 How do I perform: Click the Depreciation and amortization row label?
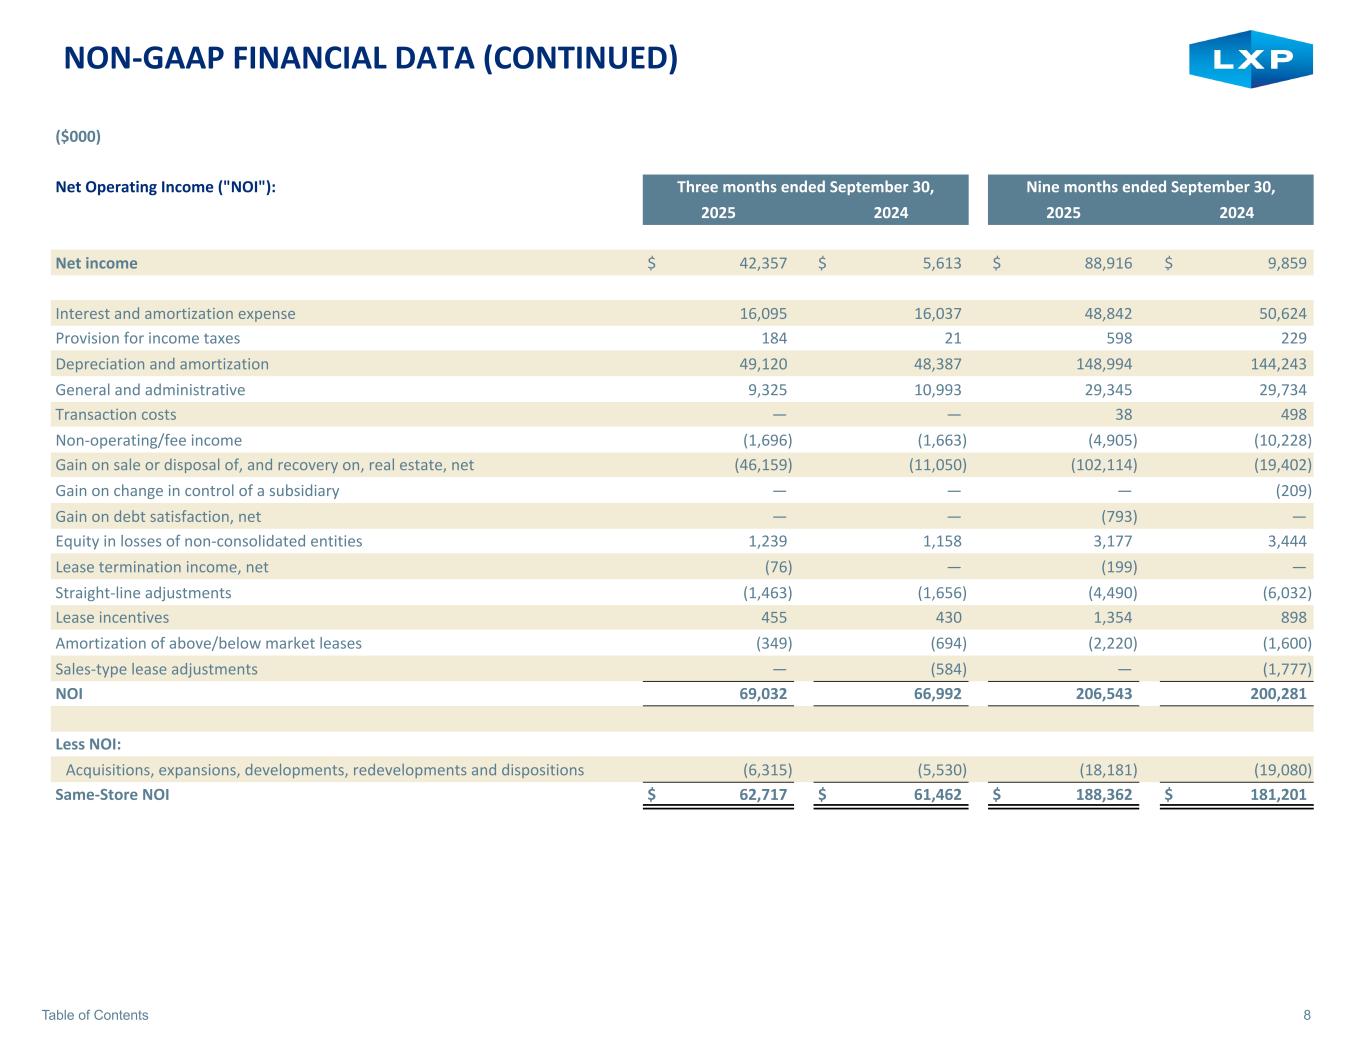click(x=162, y=364)
